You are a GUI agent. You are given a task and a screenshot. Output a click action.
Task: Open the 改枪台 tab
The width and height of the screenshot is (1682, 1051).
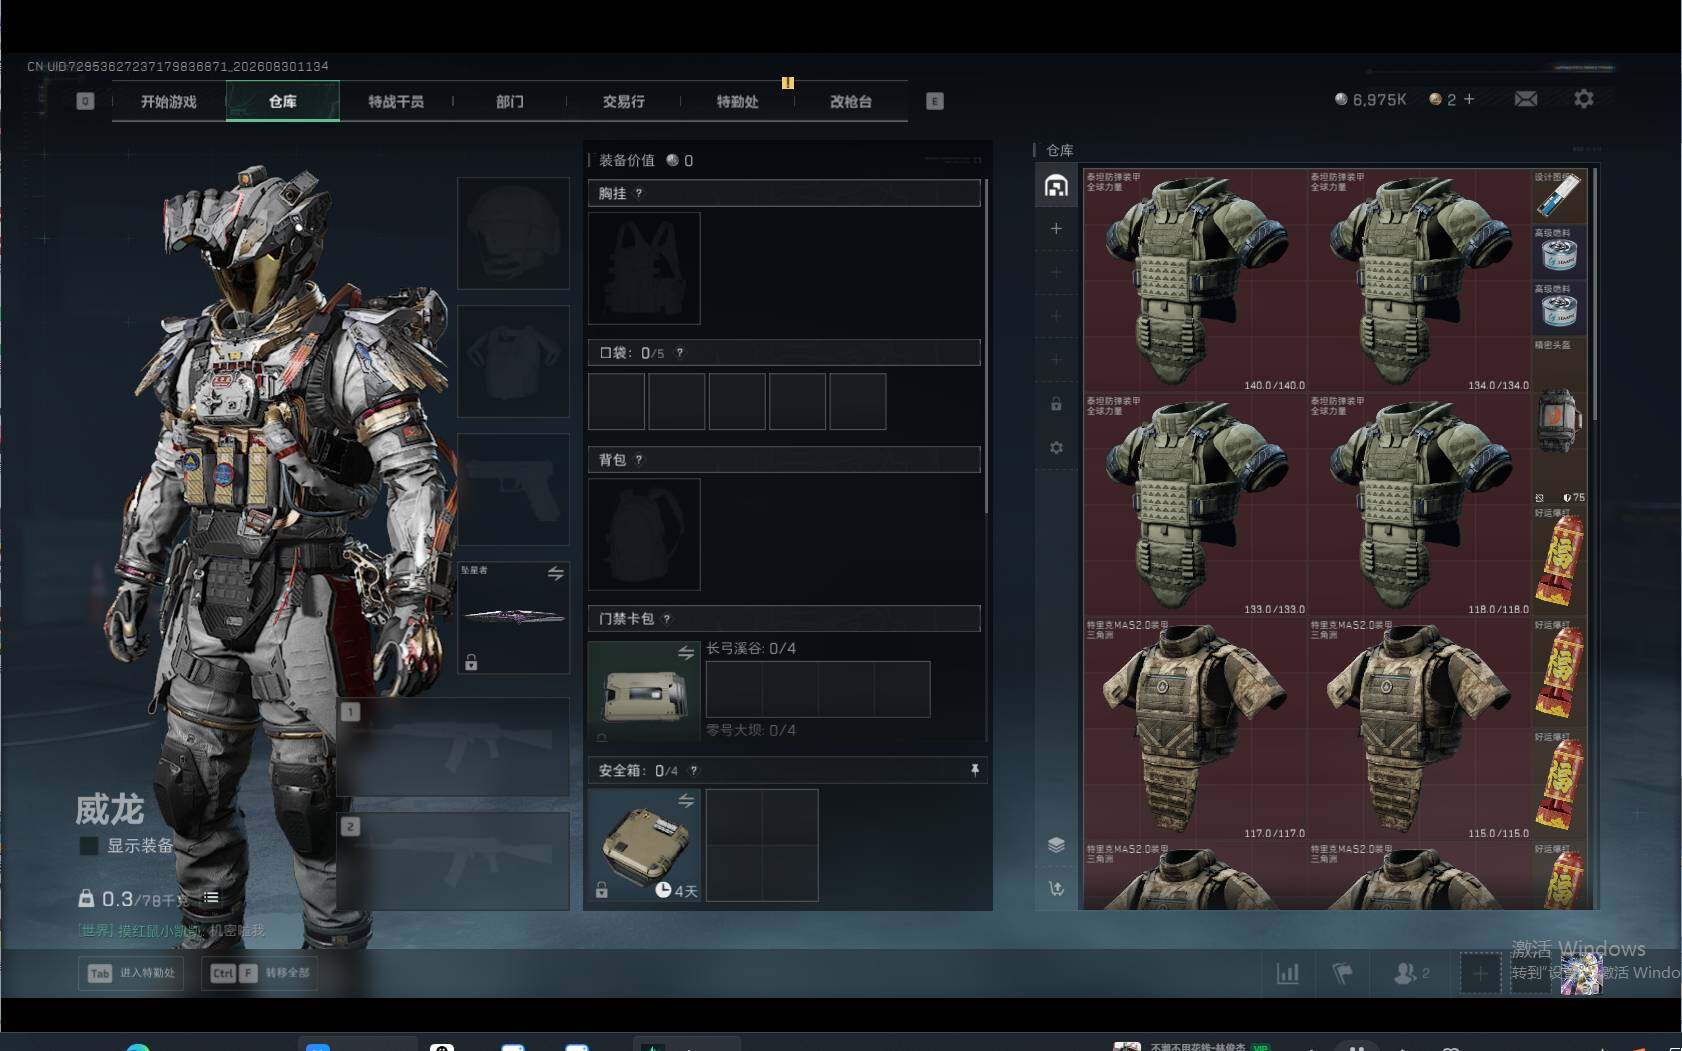[x=851, y=101]
